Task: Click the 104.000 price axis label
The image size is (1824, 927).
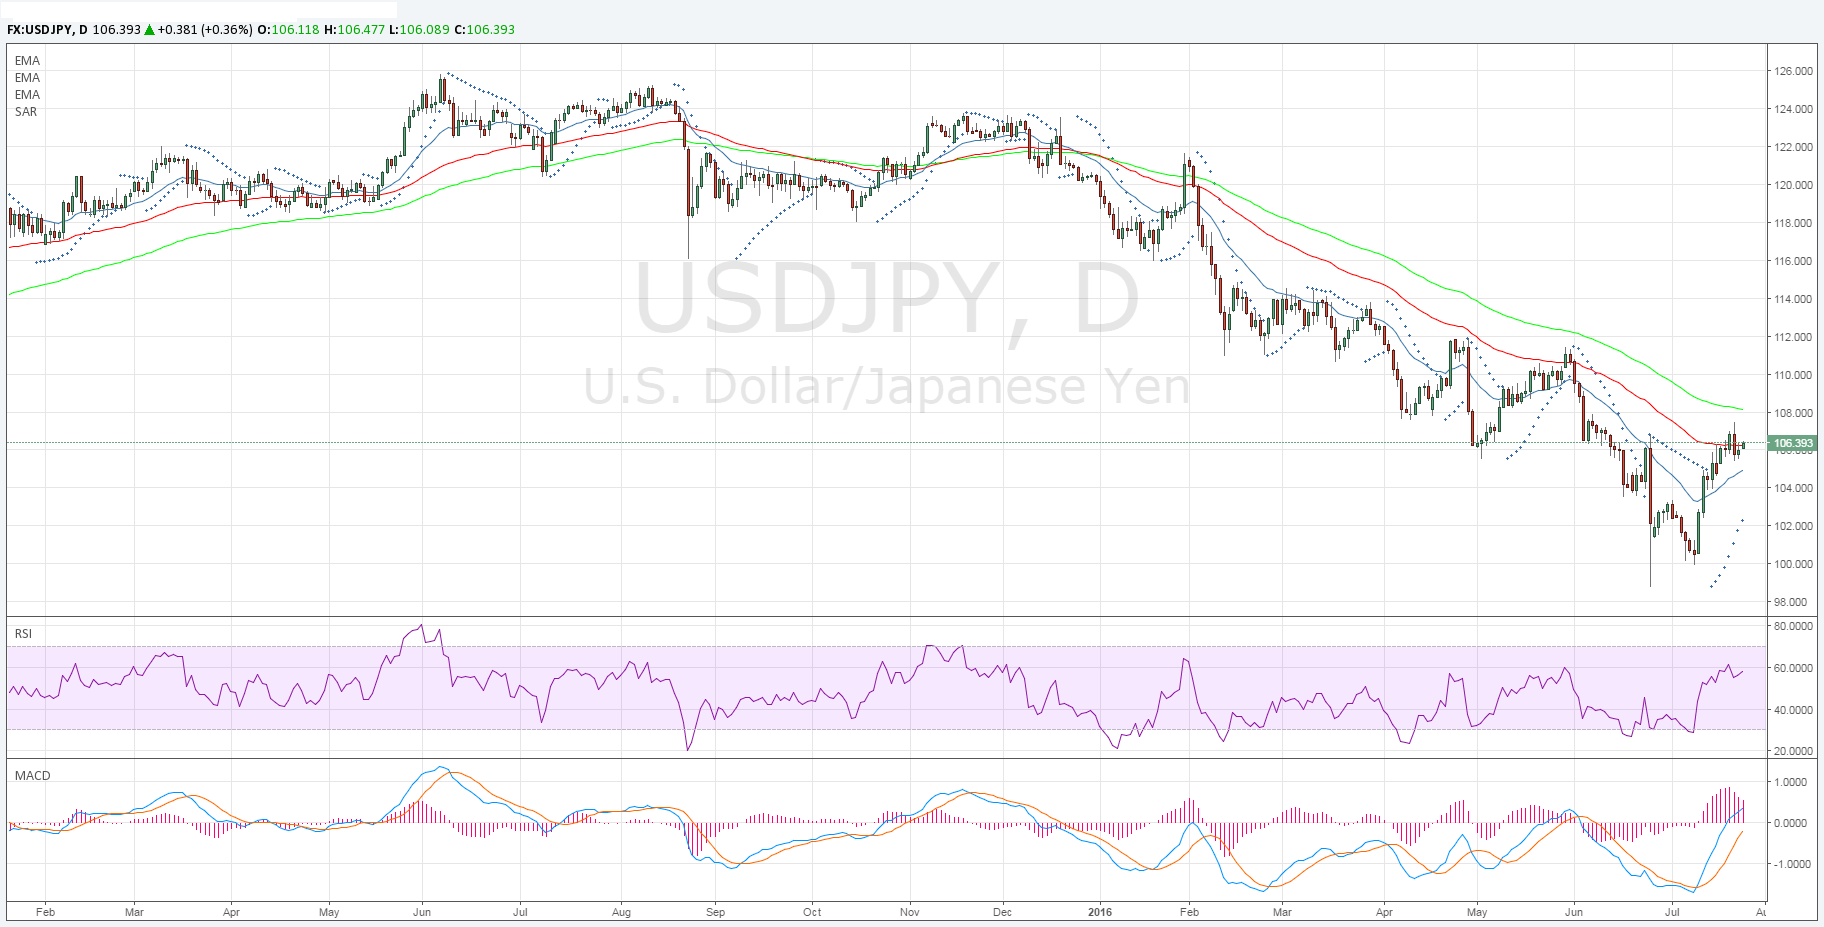Action: (x=1793, y=488)
